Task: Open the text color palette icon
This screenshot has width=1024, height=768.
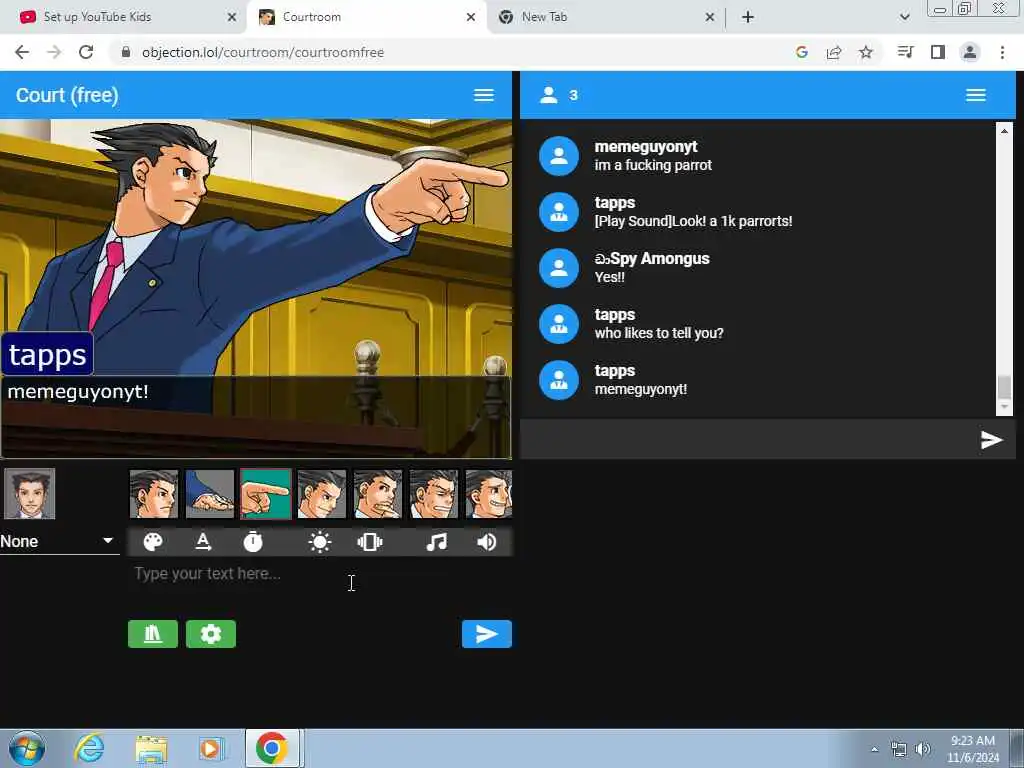Action: (153, 542)
